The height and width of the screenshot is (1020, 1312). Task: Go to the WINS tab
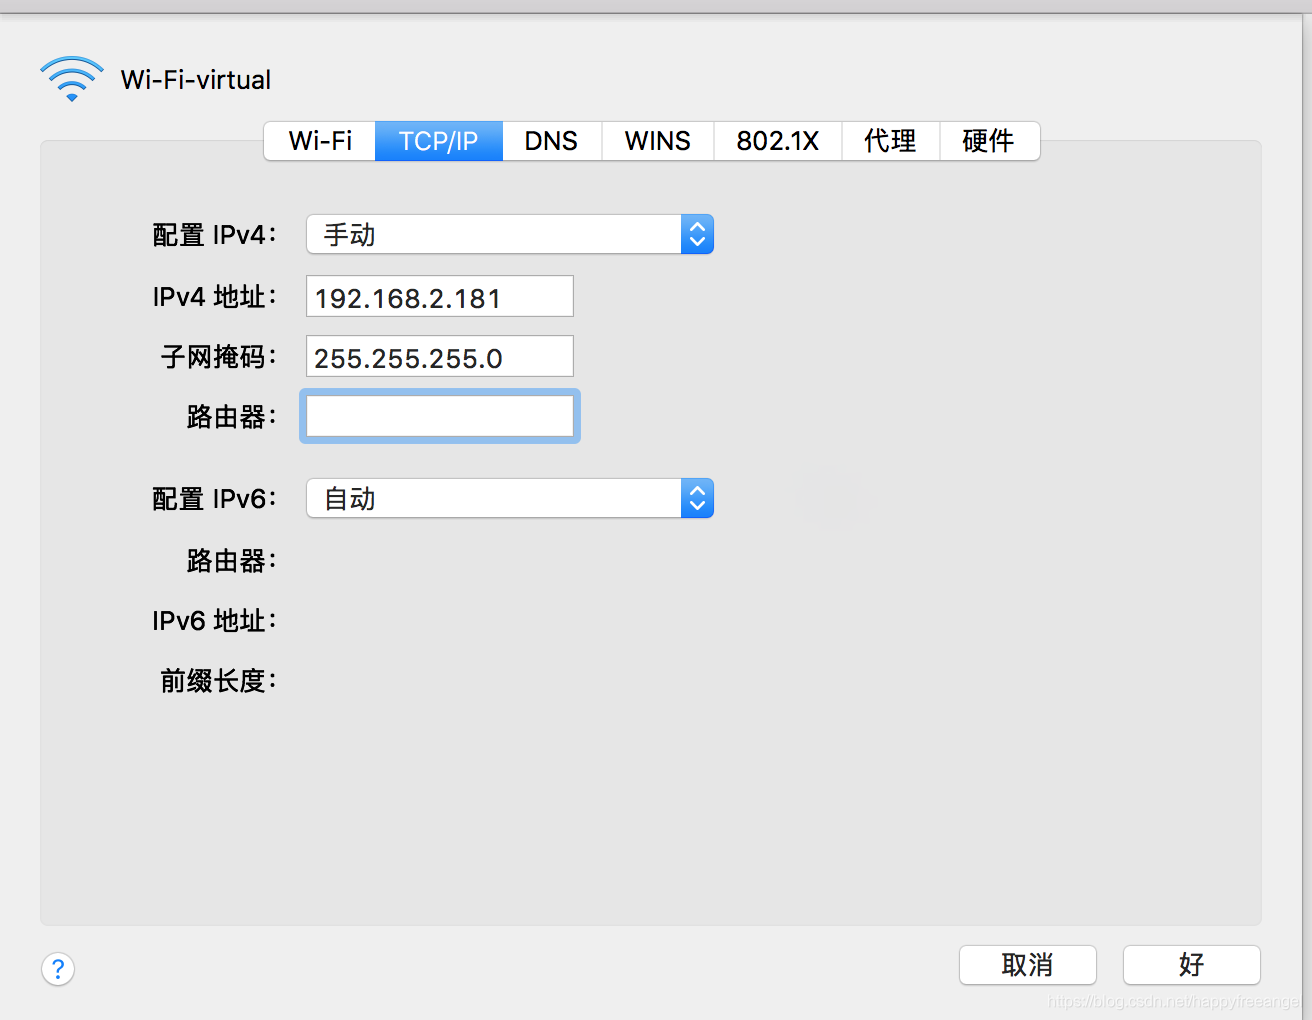click(658, 141)
